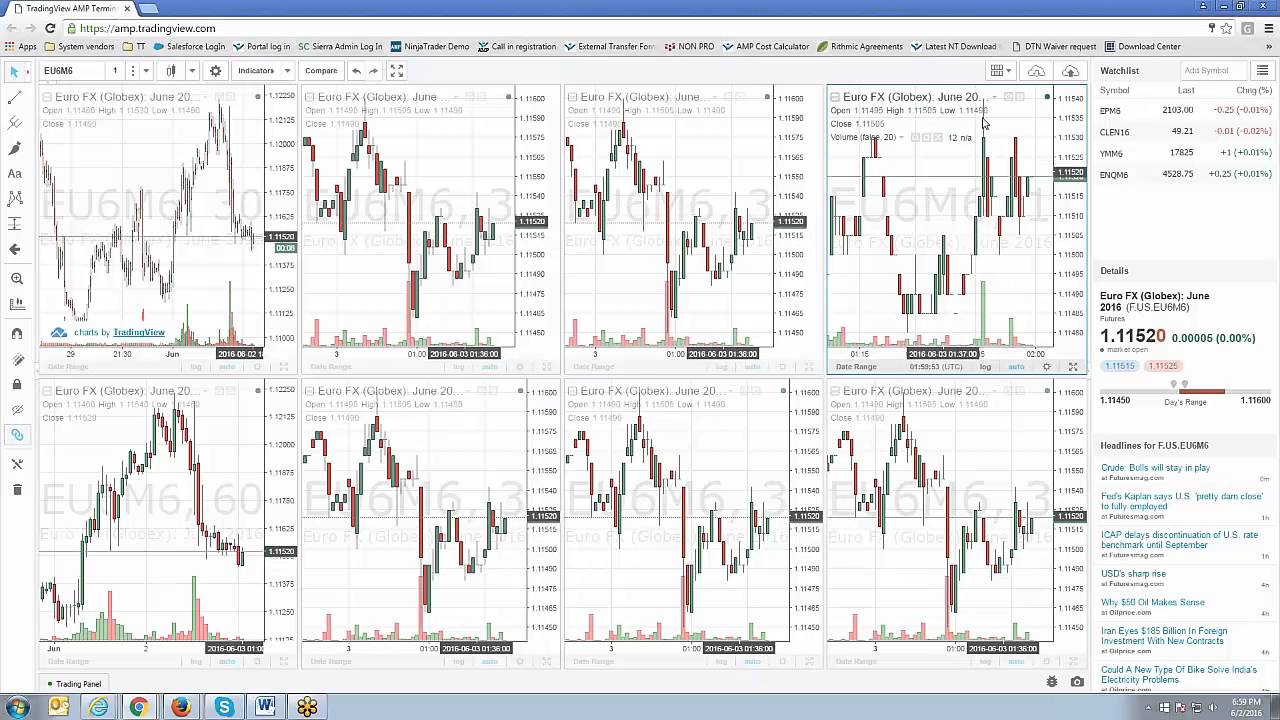Screen dimensions: 1280x720
Task: Open headline 'USD's sharp rise'
Action: pos(1133,574)
